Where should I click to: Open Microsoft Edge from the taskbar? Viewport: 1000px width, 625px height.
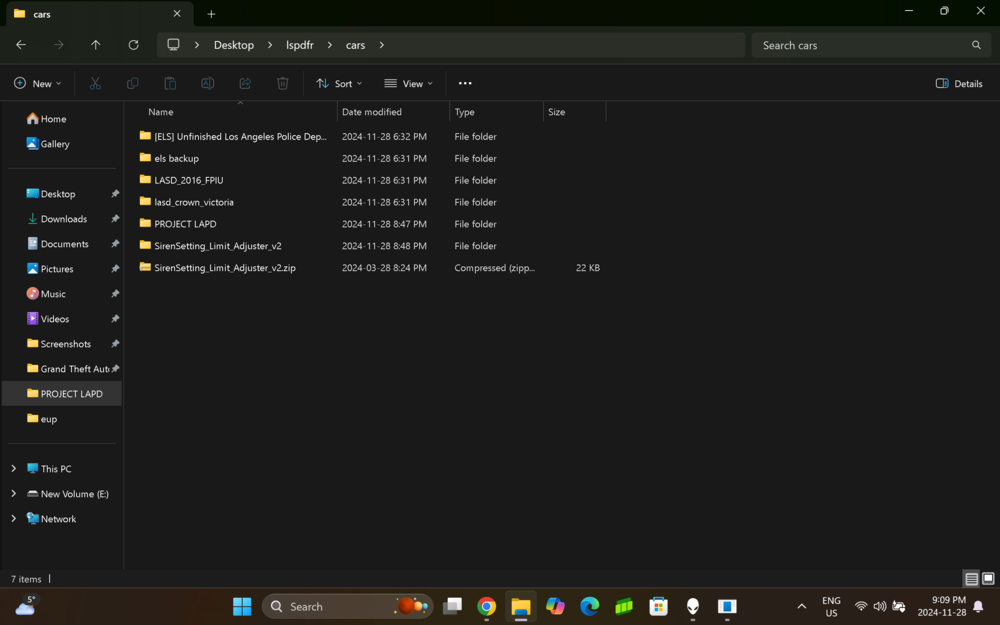pyautogui.click(x=589, y=606)
